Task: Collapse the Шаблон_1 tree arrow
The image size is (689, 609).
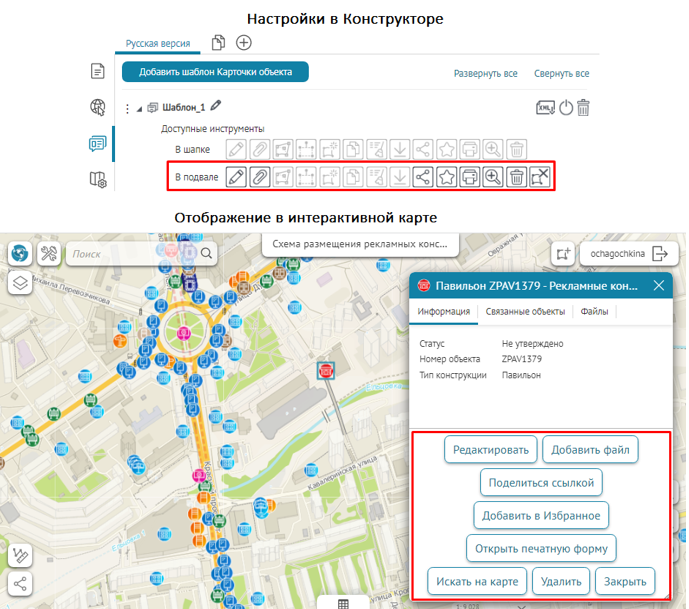Action: 139,108
